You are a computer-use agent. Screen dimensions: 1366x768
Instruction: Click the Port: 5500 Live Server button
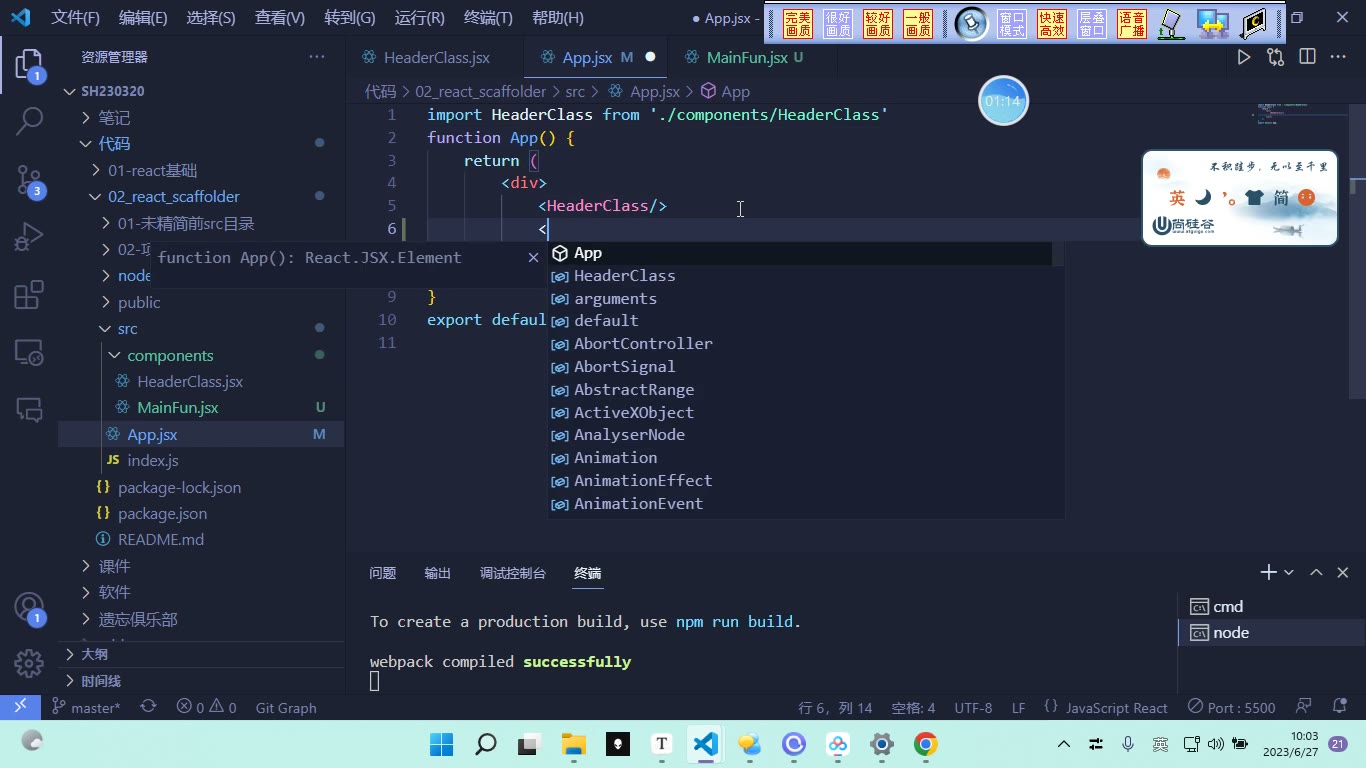[1231, 707]
